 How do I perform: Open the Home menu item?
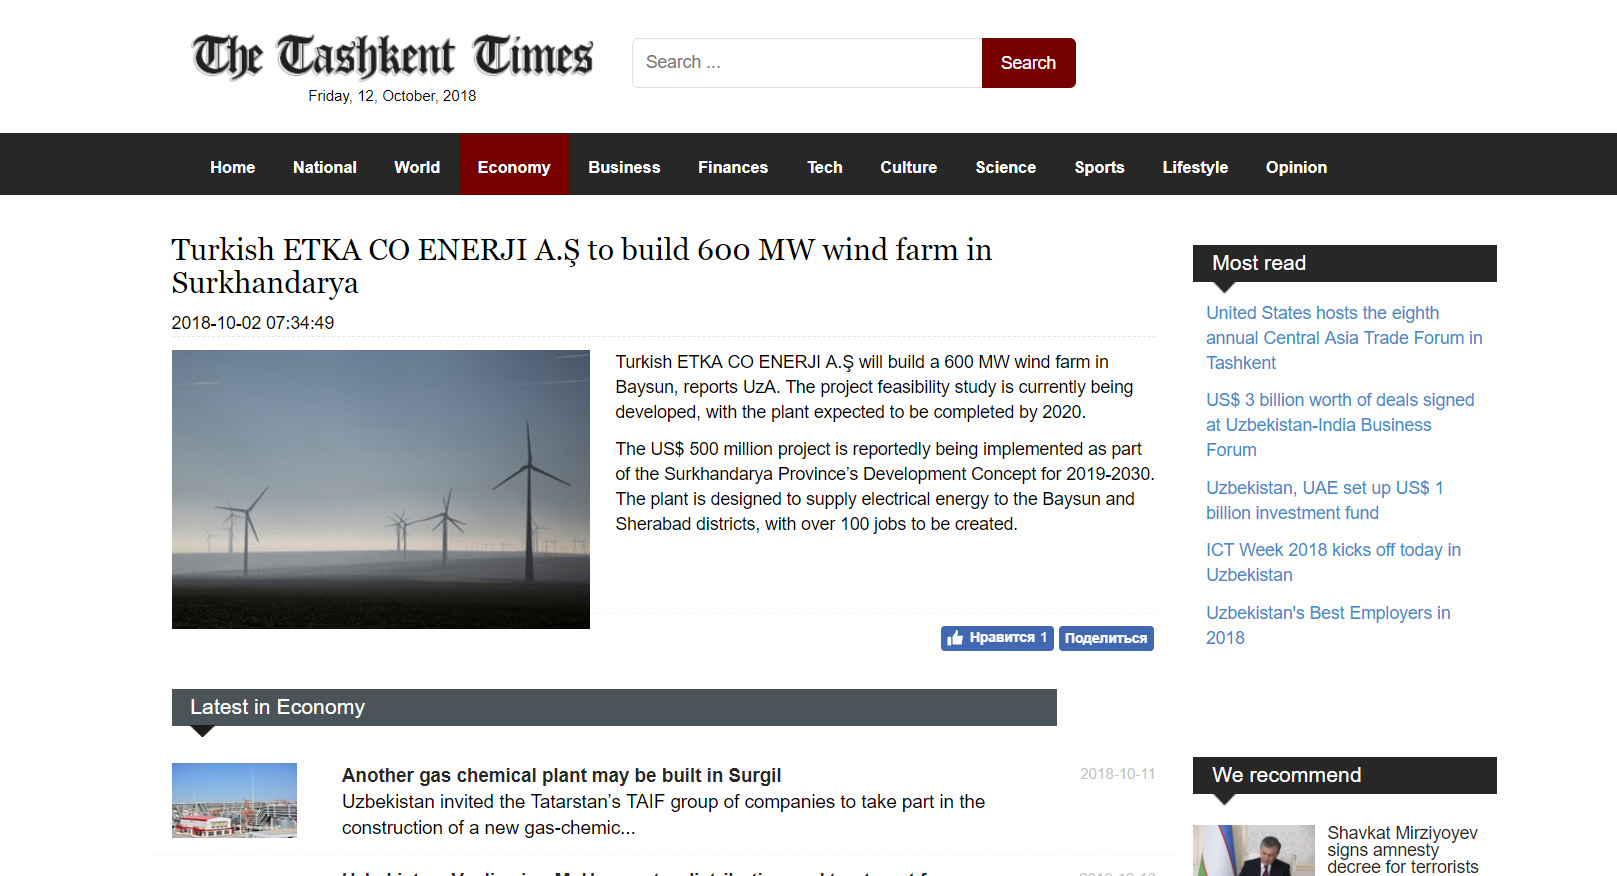coord(232,167)
